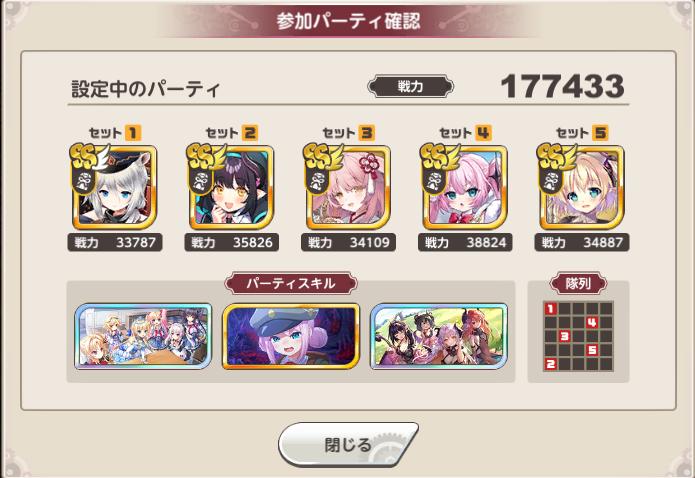
Task: Click the total 戦力 badge near 177433
Action: click(x=410, y=86)
